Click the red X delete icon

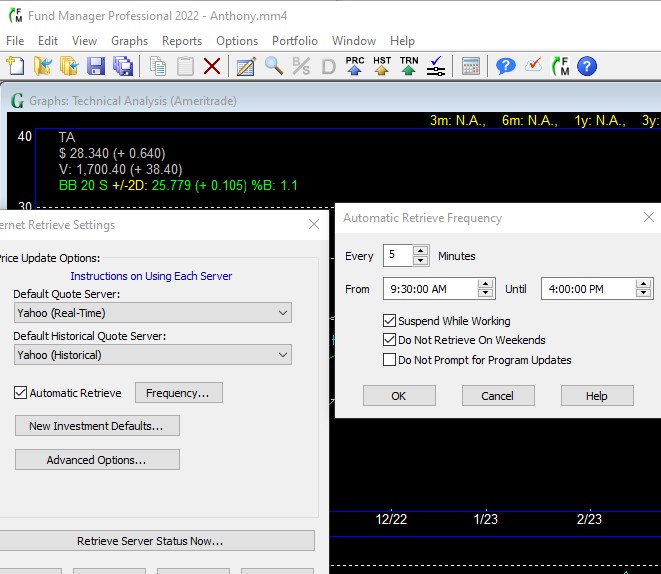(x=212, y=66)
